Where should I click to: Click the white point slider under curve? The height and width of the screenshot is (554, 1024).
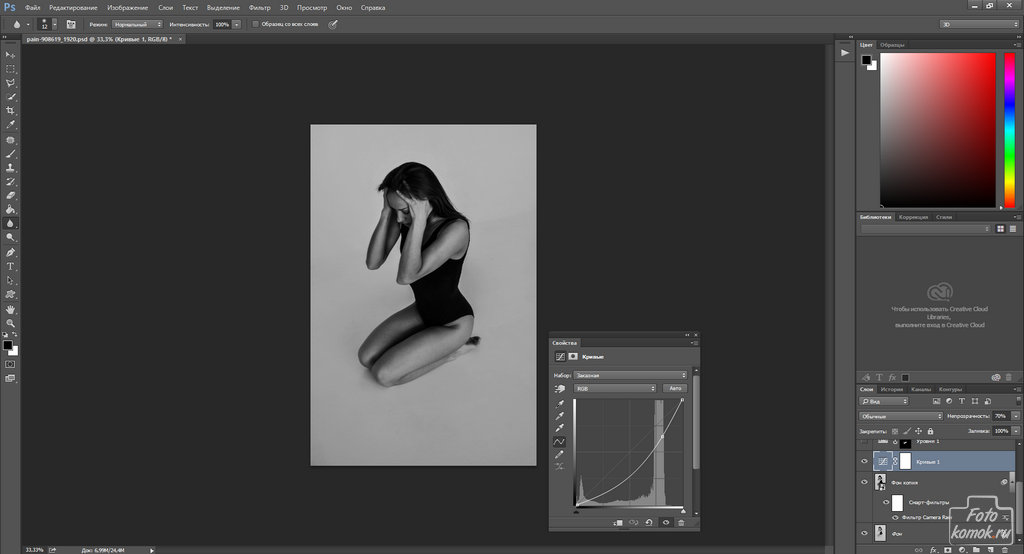(683, 510)
